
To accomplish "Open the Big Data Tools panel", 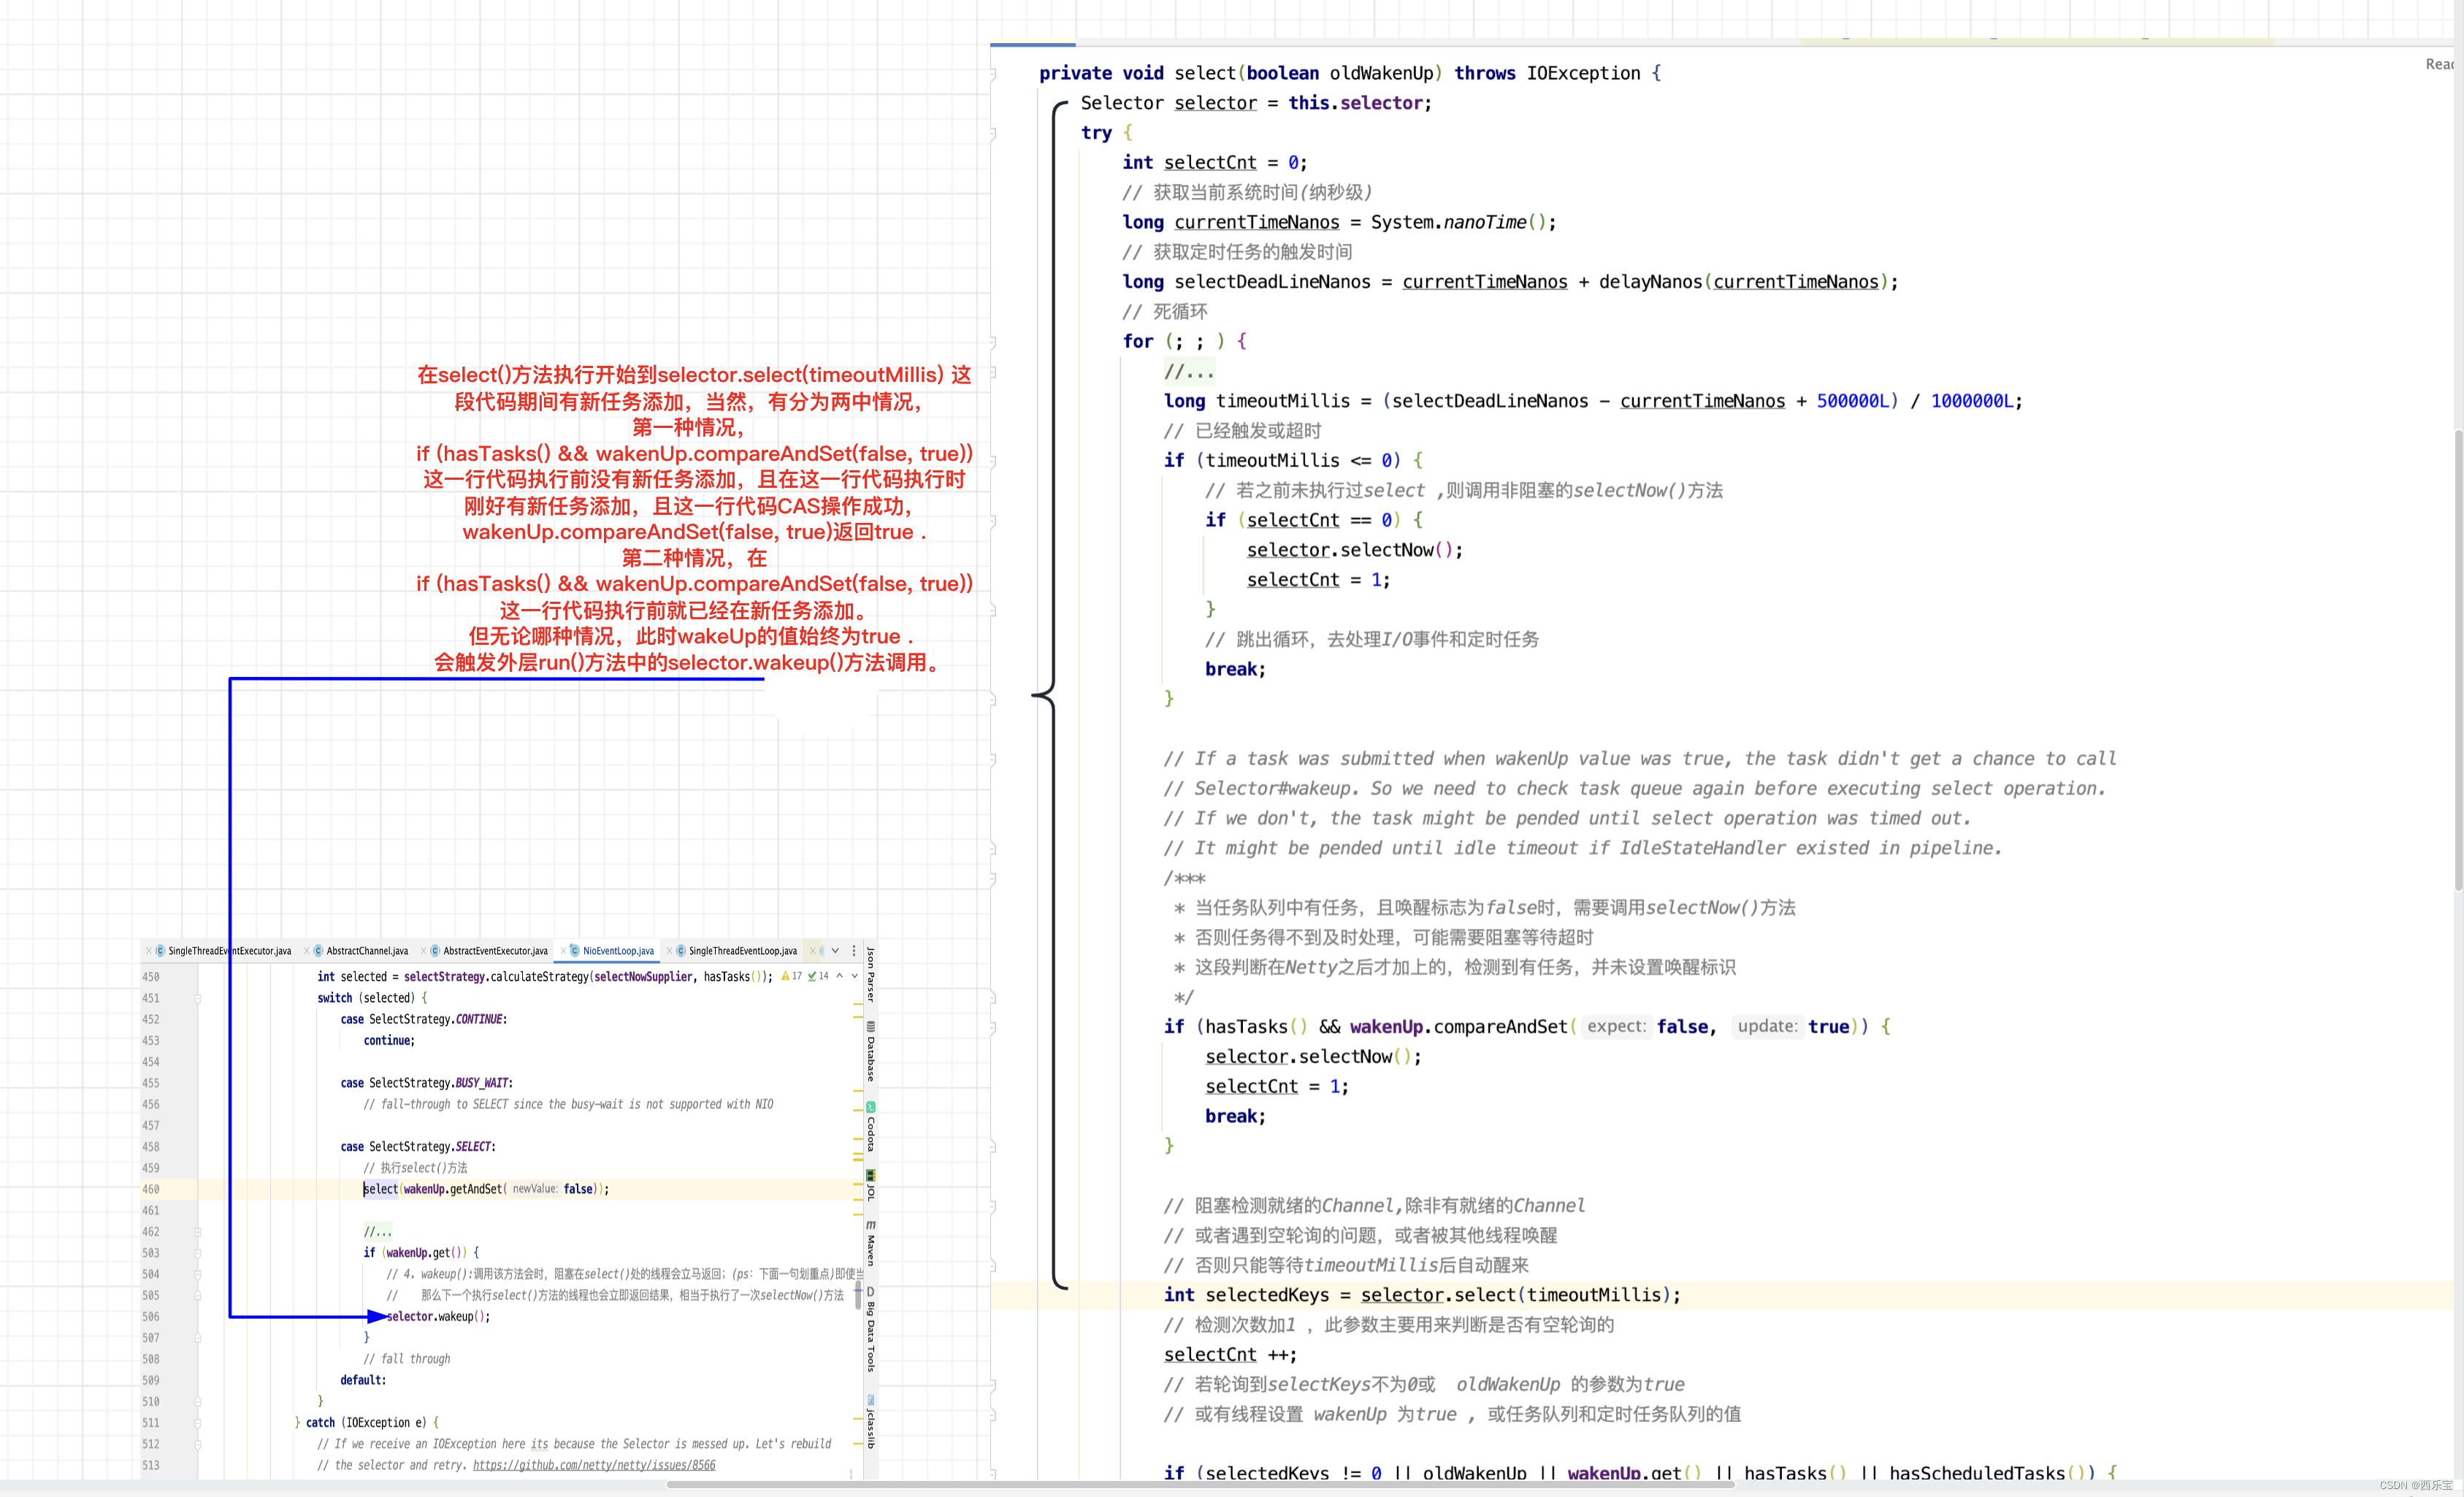I will pyautogui.click(x=870, y=1331).
